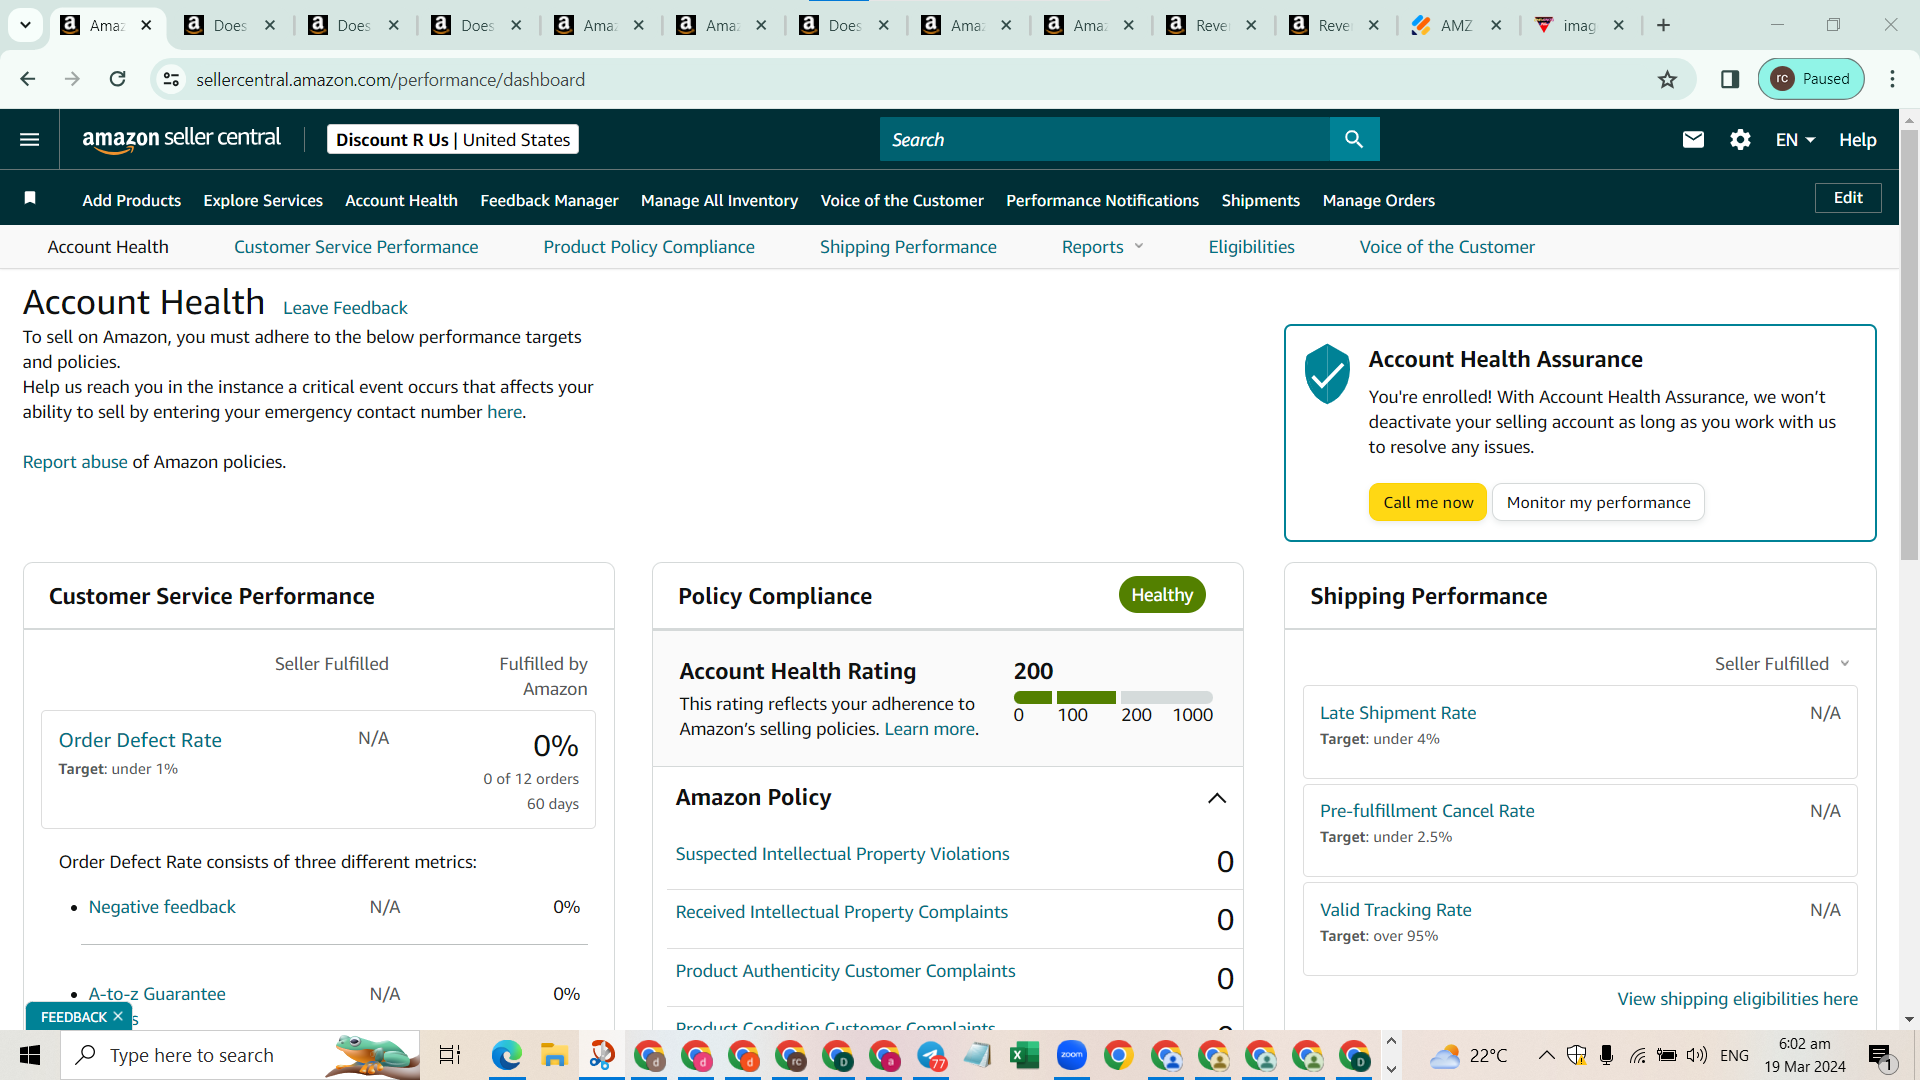1920x1080 pixels.
Task: Open Chrome side panel
Action: [1730, 79]
